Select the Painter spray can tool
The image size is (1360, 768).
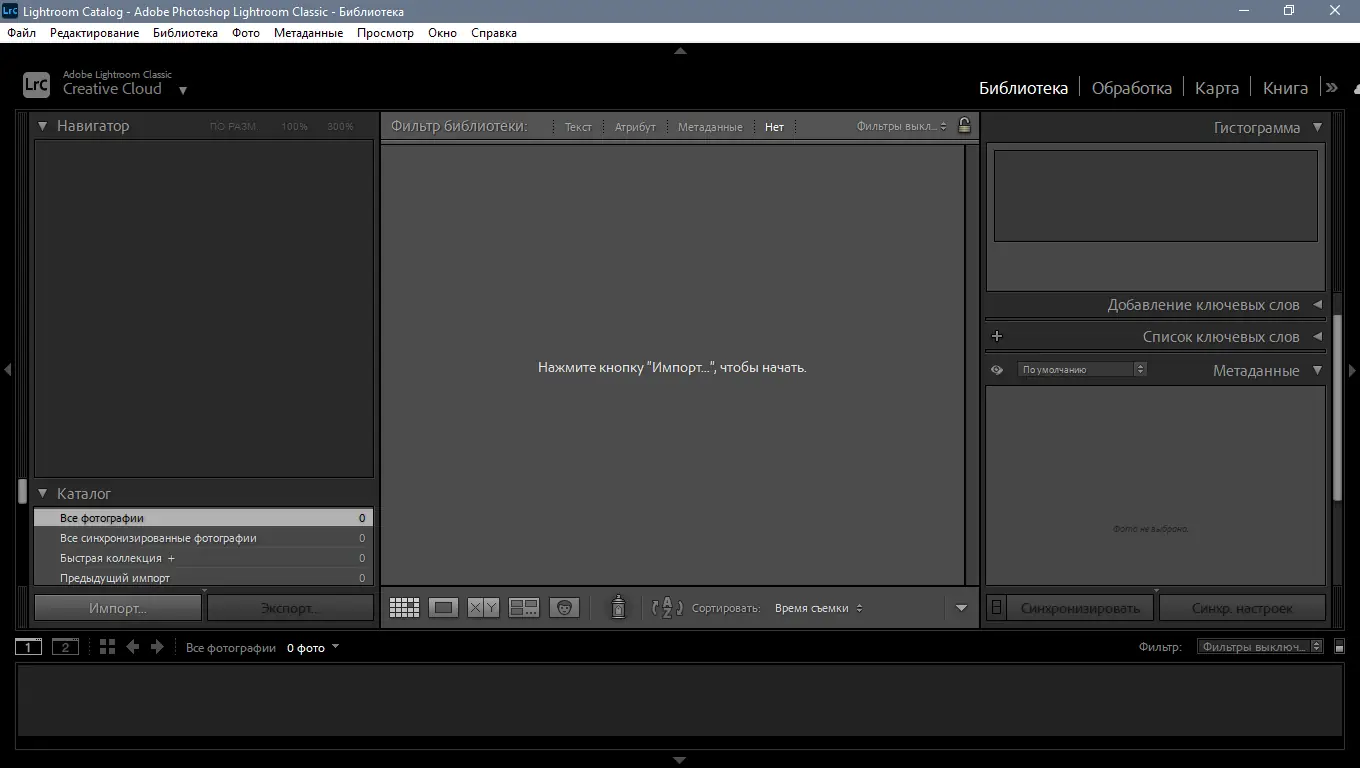click(x=618, y=607)
